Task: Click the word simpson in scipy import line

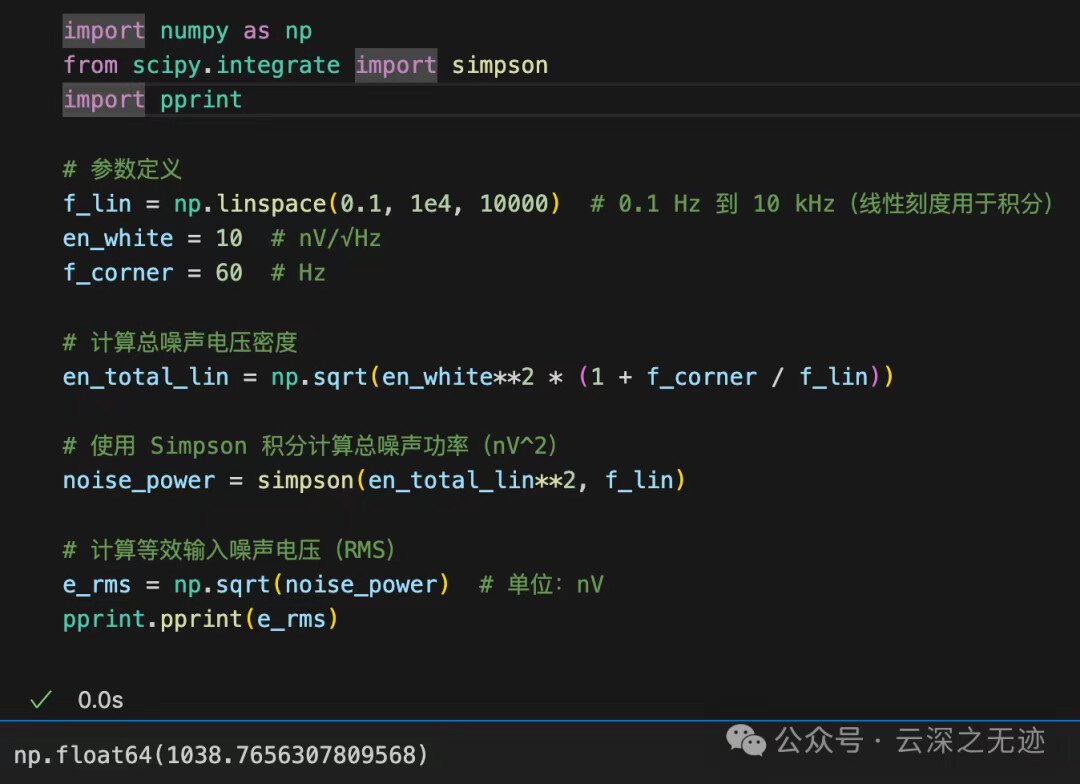Action: click(x=499, y=66)
